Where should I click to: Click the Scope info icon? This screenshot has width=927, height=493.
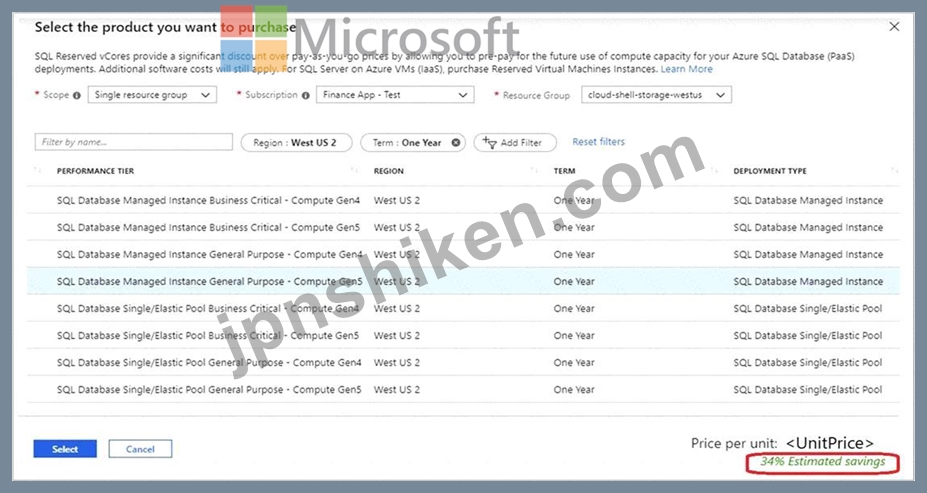point(77,95)
